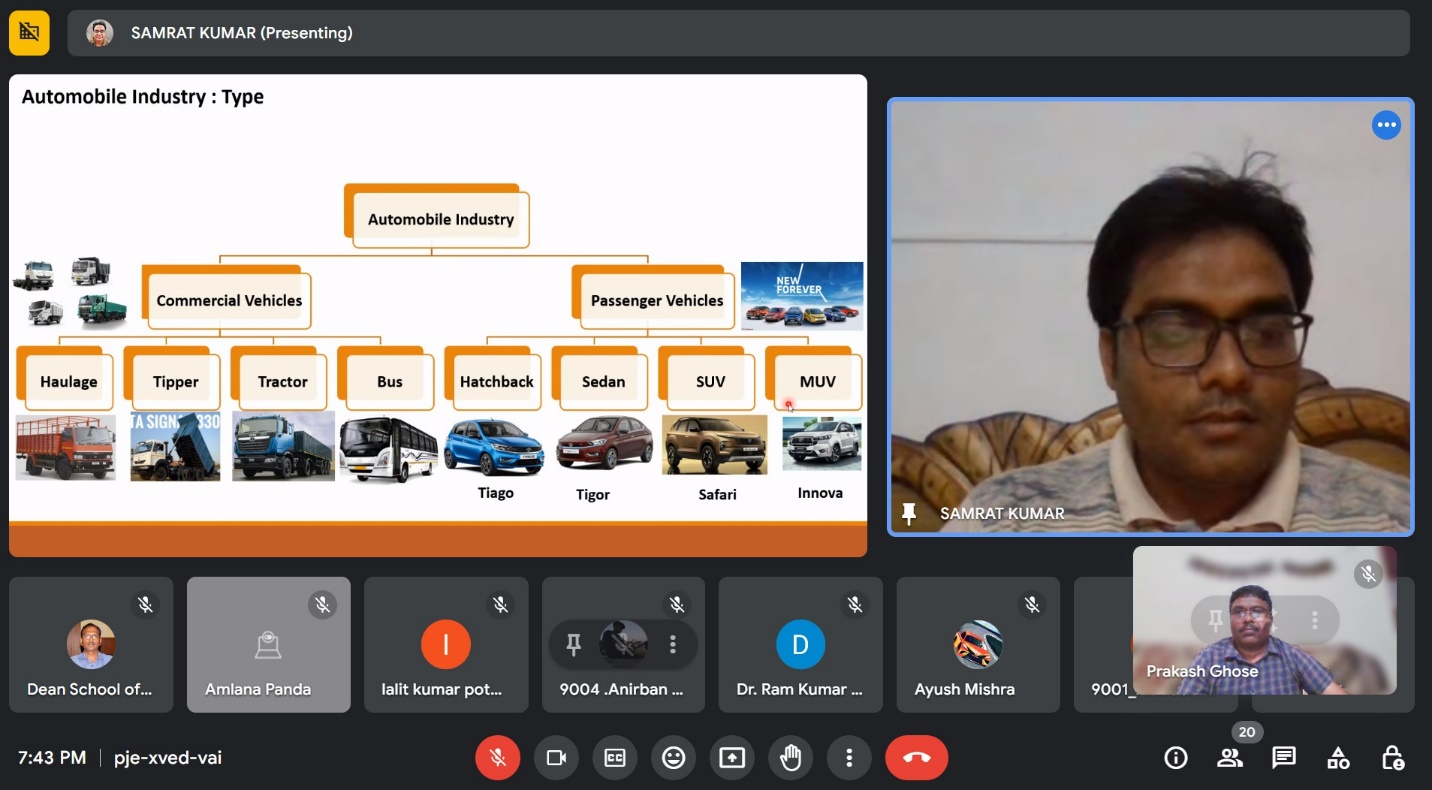Open the emoji reactions picker
The height and width of the screenshot is (790, 1432).
click(673, 758)
